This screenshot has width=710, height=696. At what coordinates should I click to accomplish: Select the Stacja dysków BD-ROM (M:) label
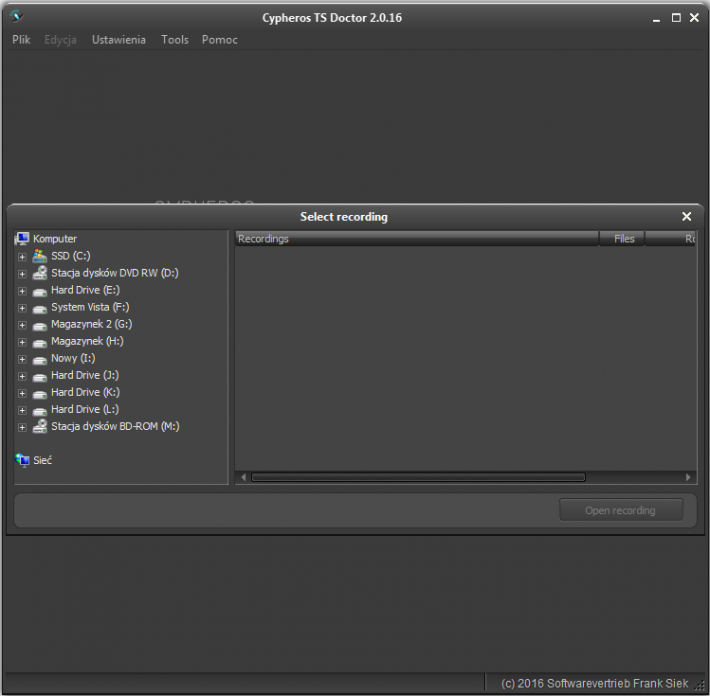click(x=115, y=426)
